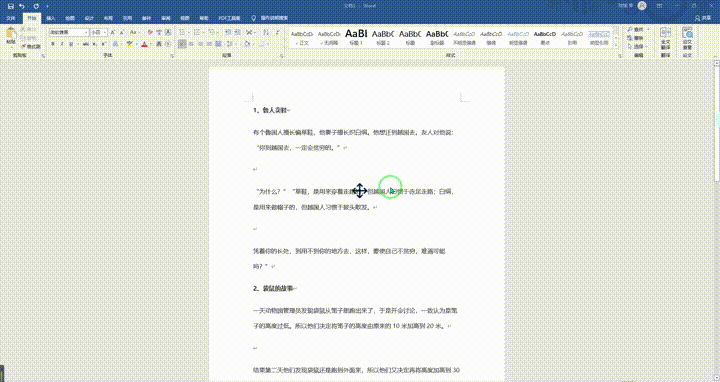Image resolution: width=720 pixels, height=382 pixels.
Task: Undo the last action in title bar
Action: pos(22,6)
